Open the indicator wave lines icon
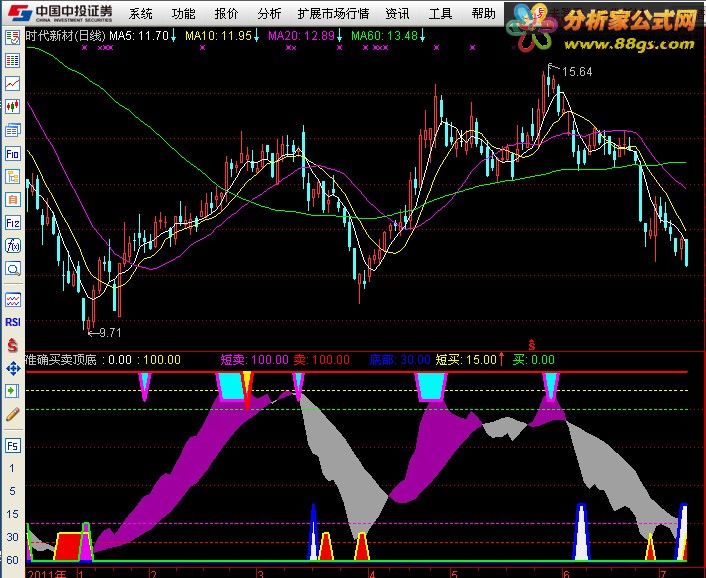This screenshot has width=706, height=578. click(x=13, y=299)
